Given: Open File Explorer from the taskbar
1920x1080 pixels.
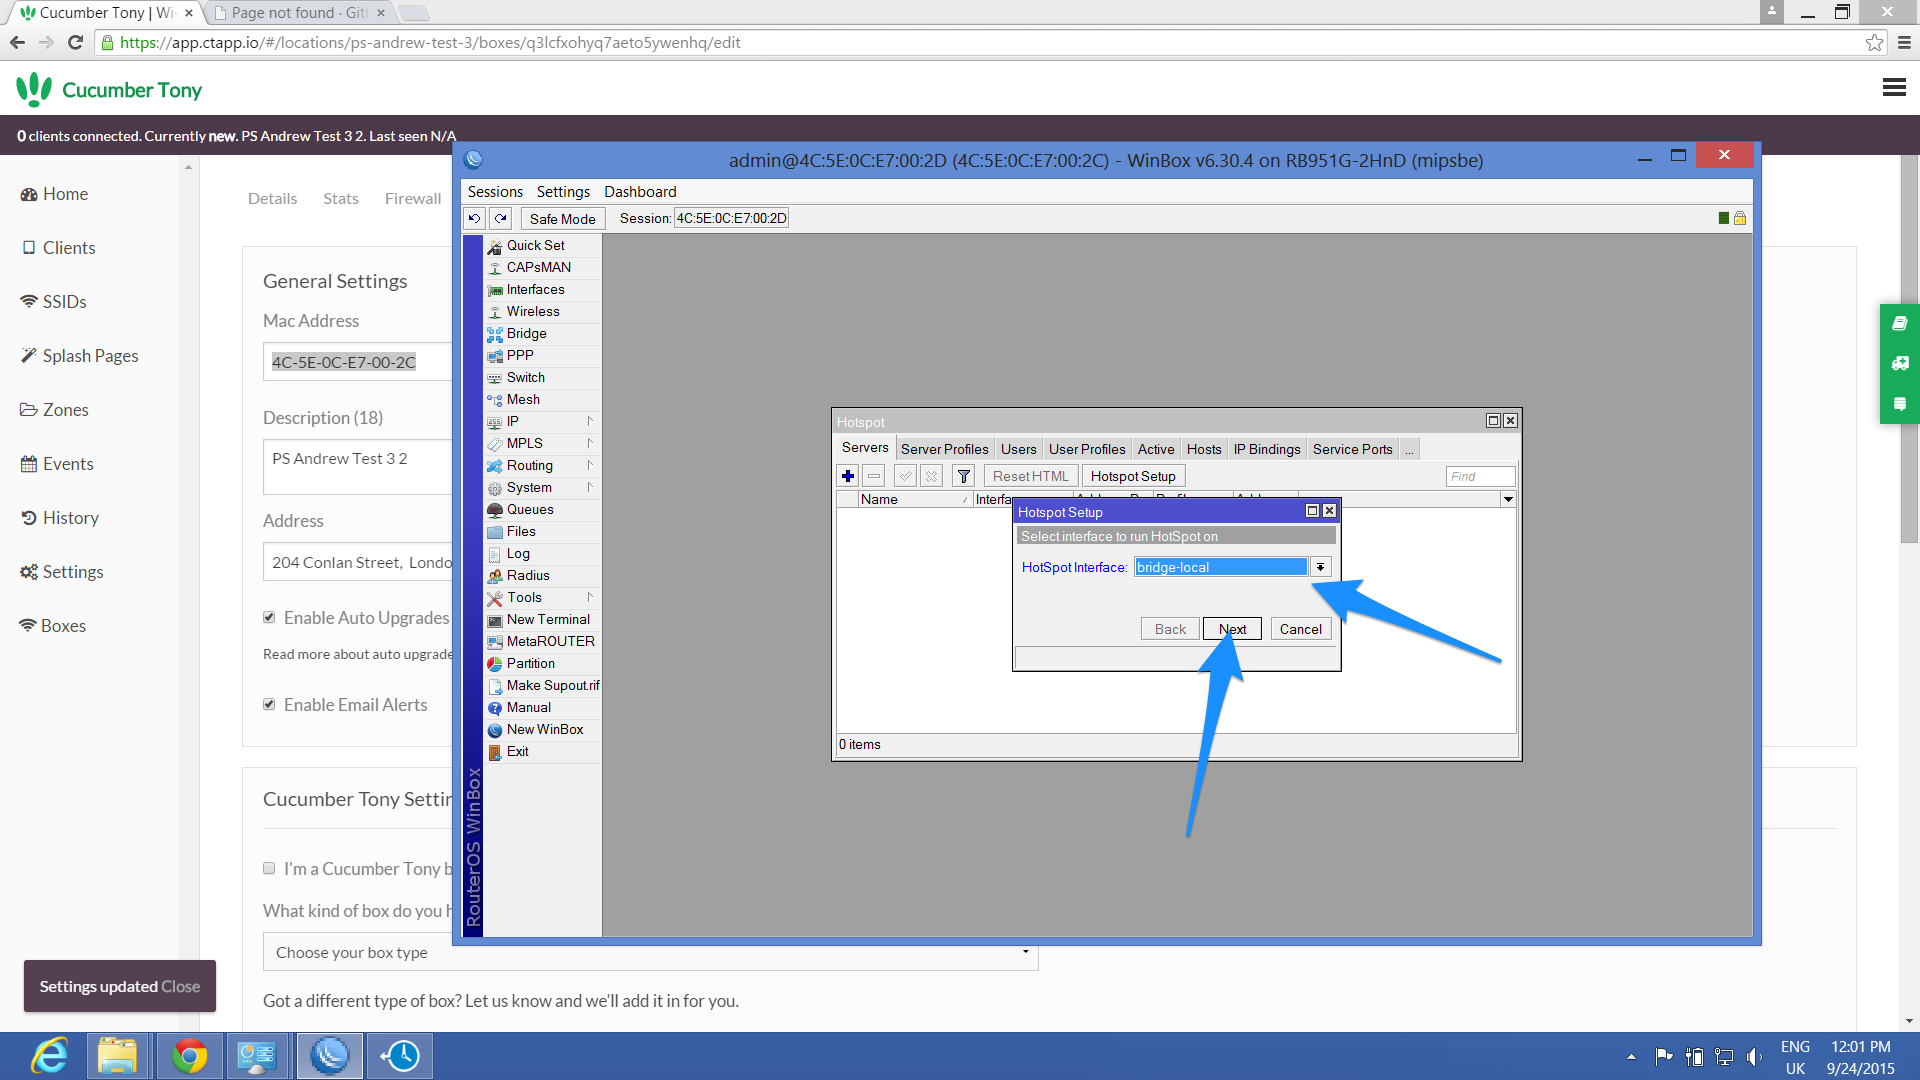Looking at the screenshot, I should [x=118, y=1056].
